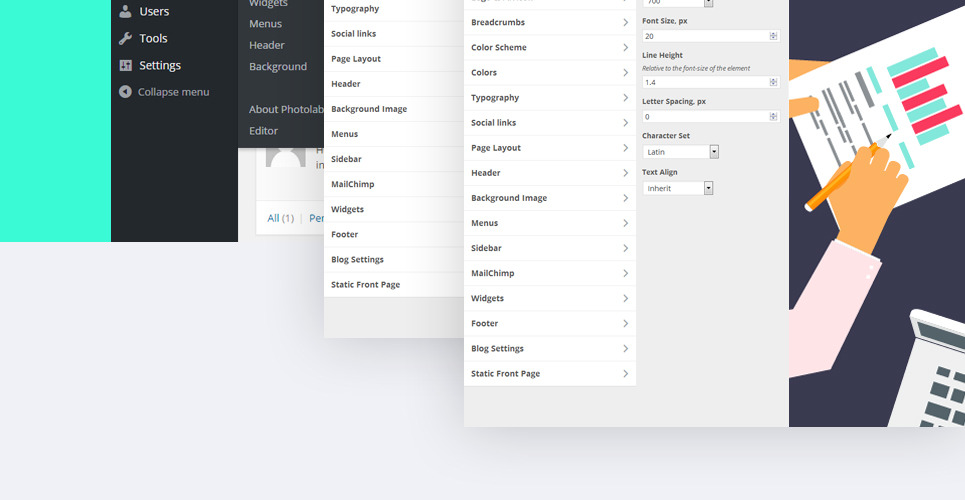Screen dimensions: 965x500
Task: Choose Editor in the dark submenu
Action: (264, 131)
